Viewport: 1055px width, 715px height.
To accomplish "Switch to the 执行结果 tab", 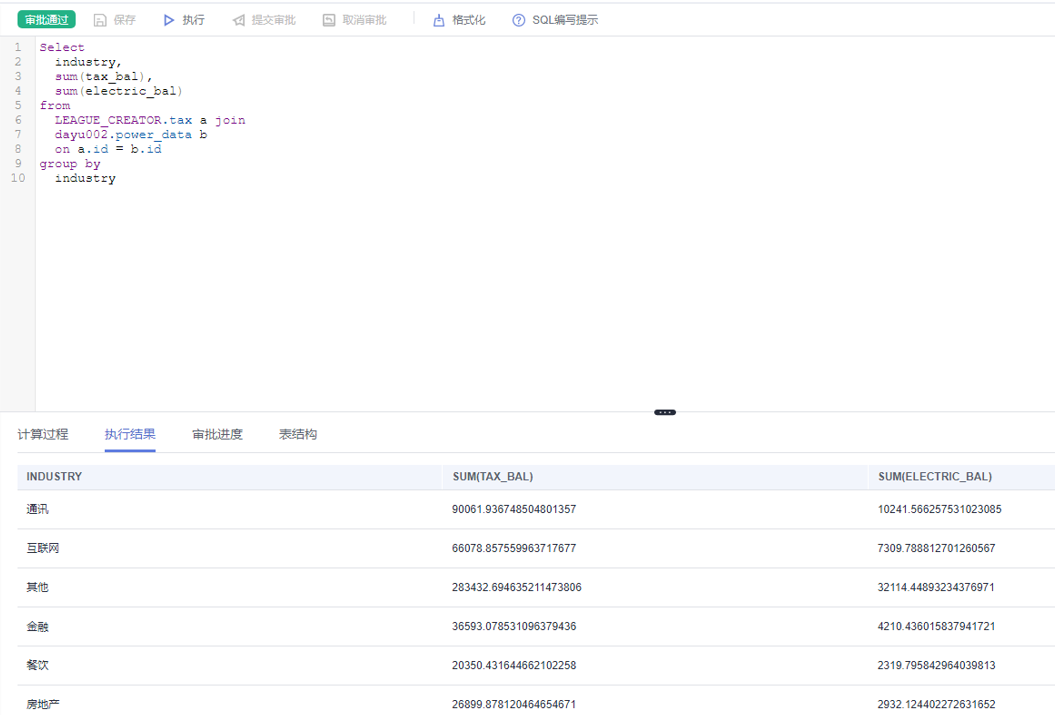I will tap(130, 435).
